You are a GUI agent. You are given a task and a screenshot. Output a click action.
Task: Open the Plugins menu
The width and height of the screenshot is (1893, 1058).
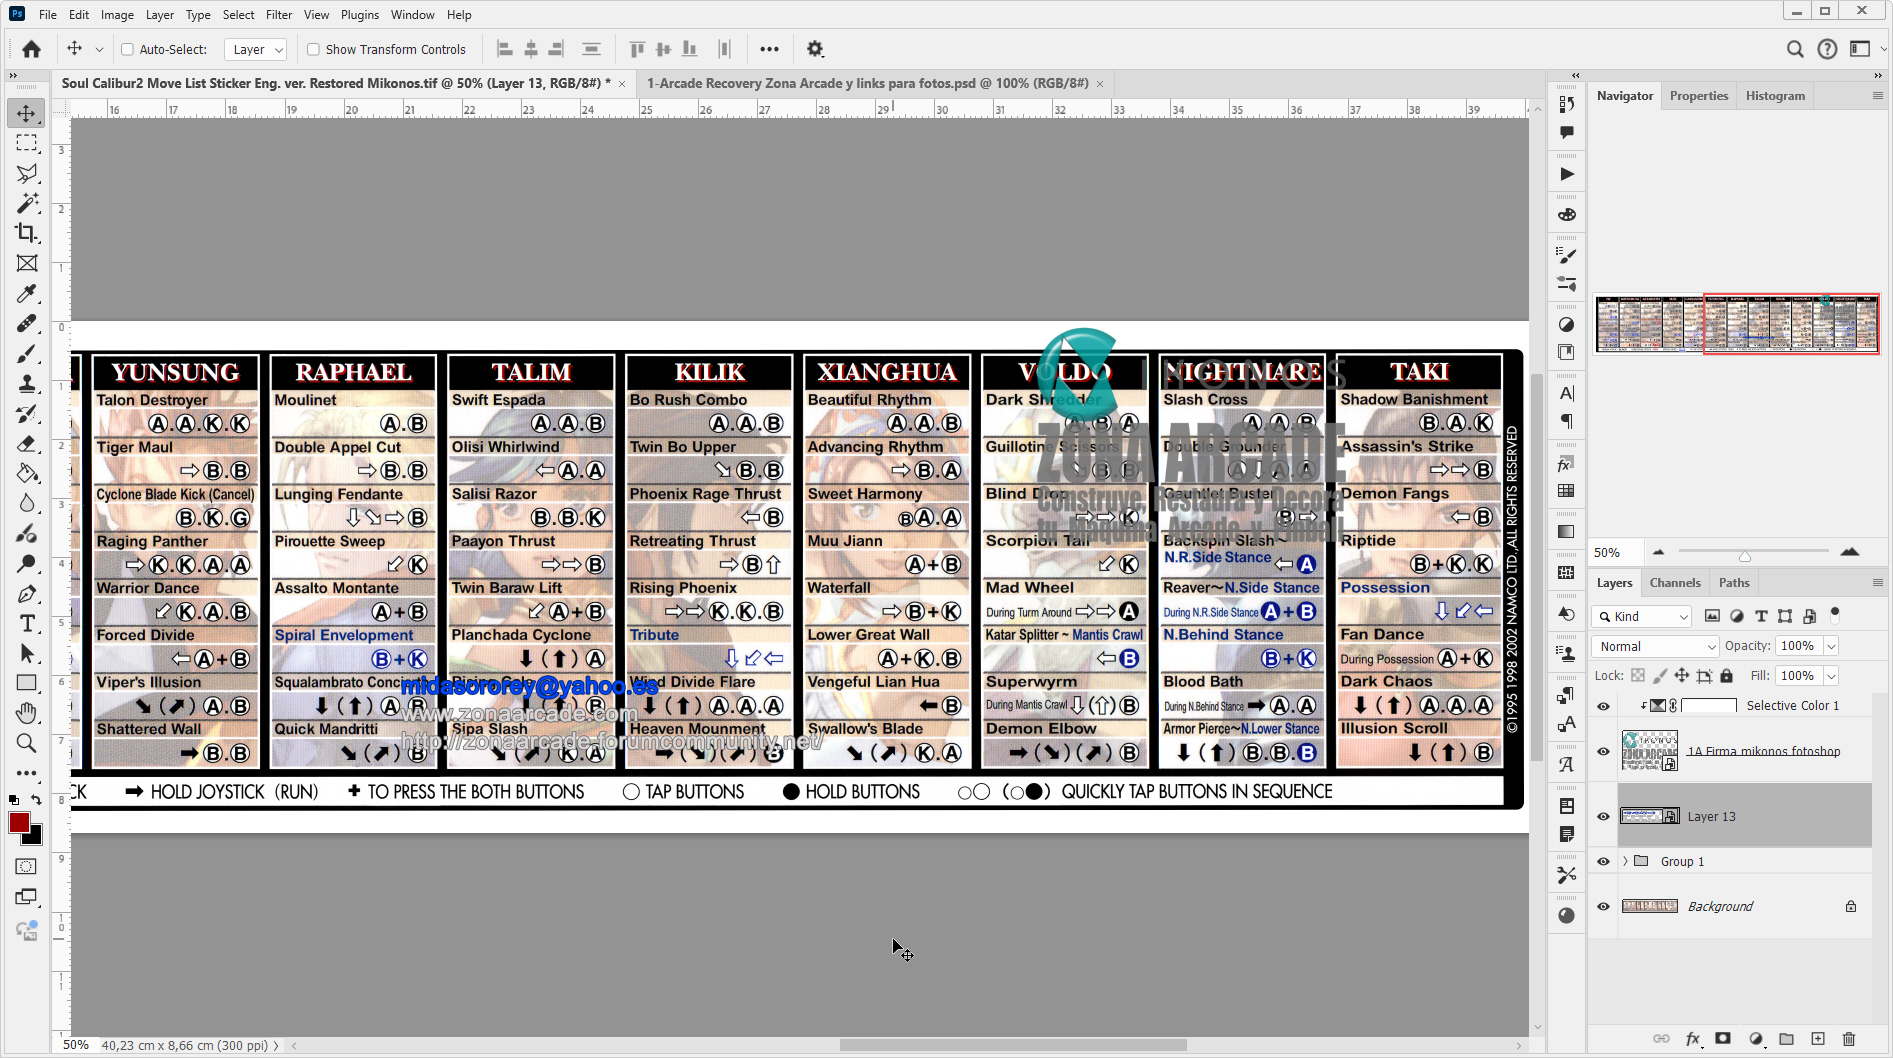(x=360, y=14)
